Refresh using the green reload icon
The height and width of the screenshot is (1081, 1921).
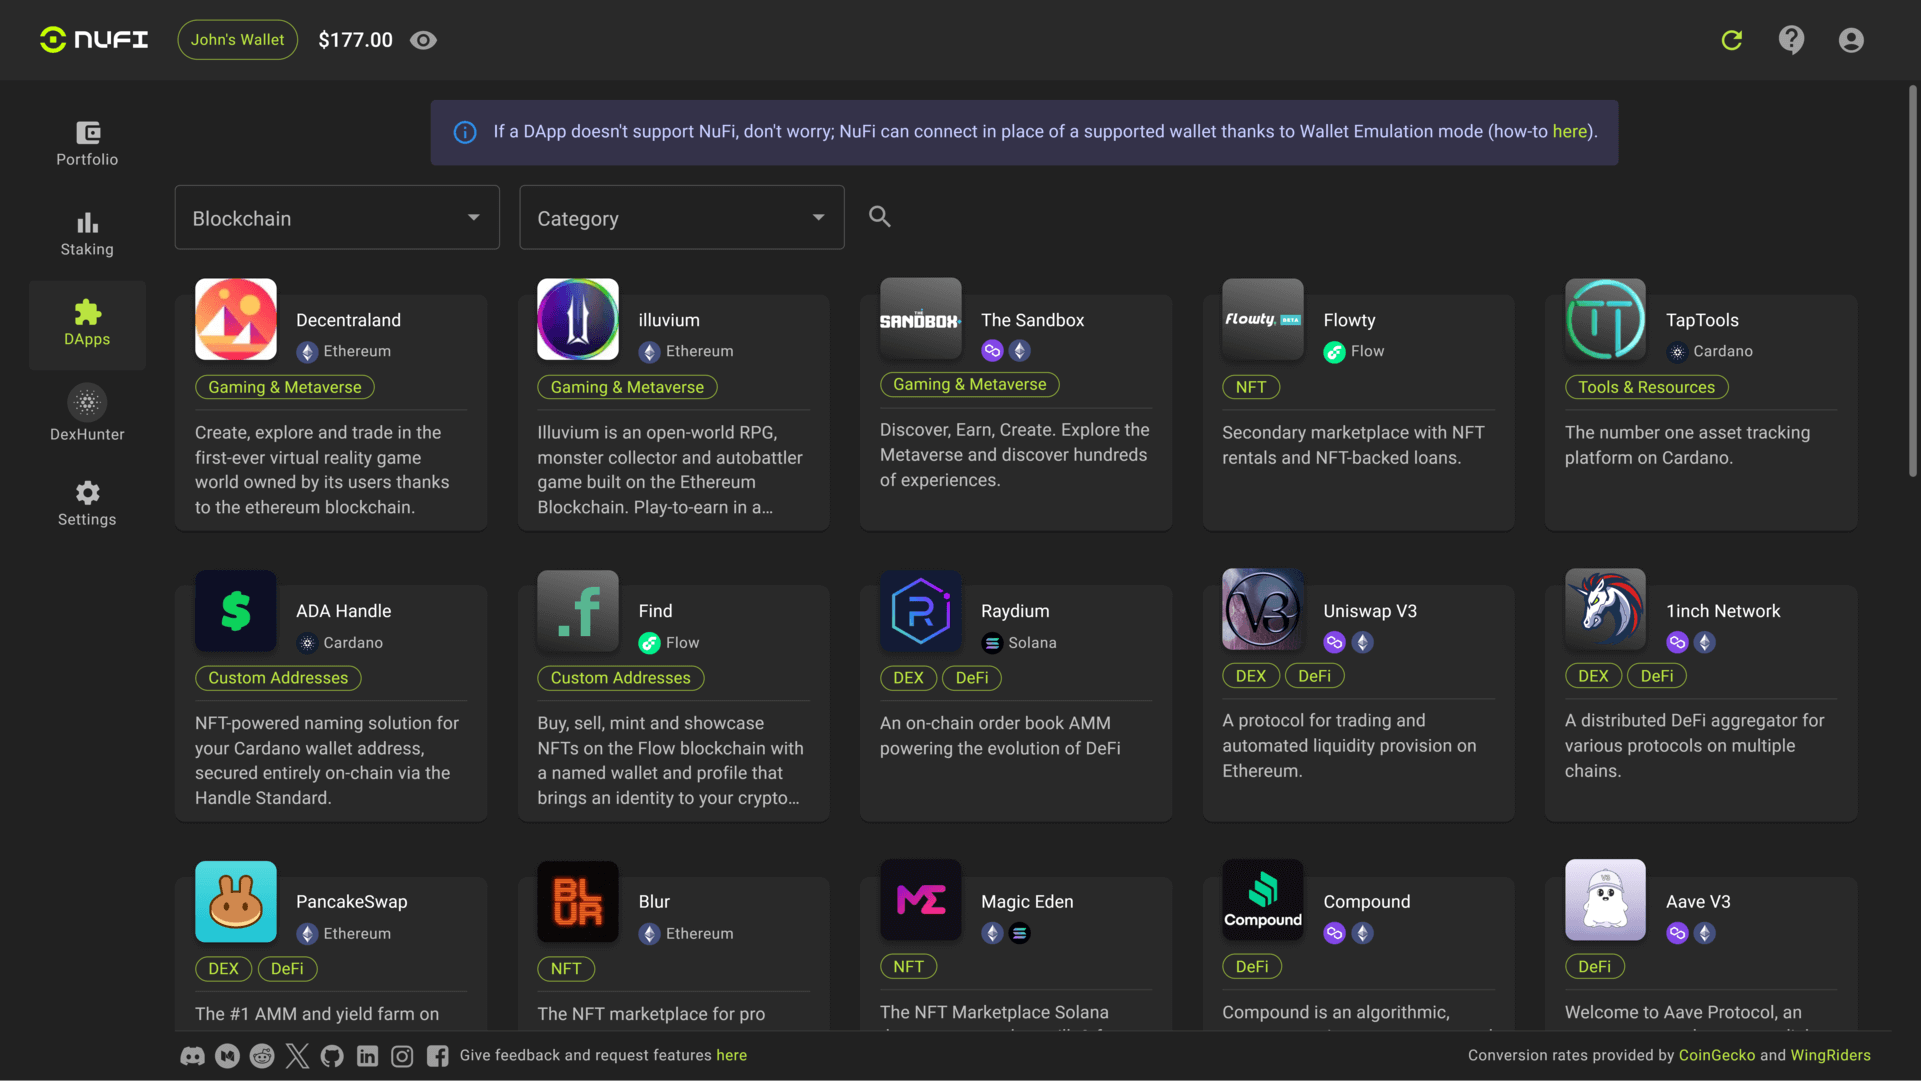pyautogui.click(x=1732, y=40)
